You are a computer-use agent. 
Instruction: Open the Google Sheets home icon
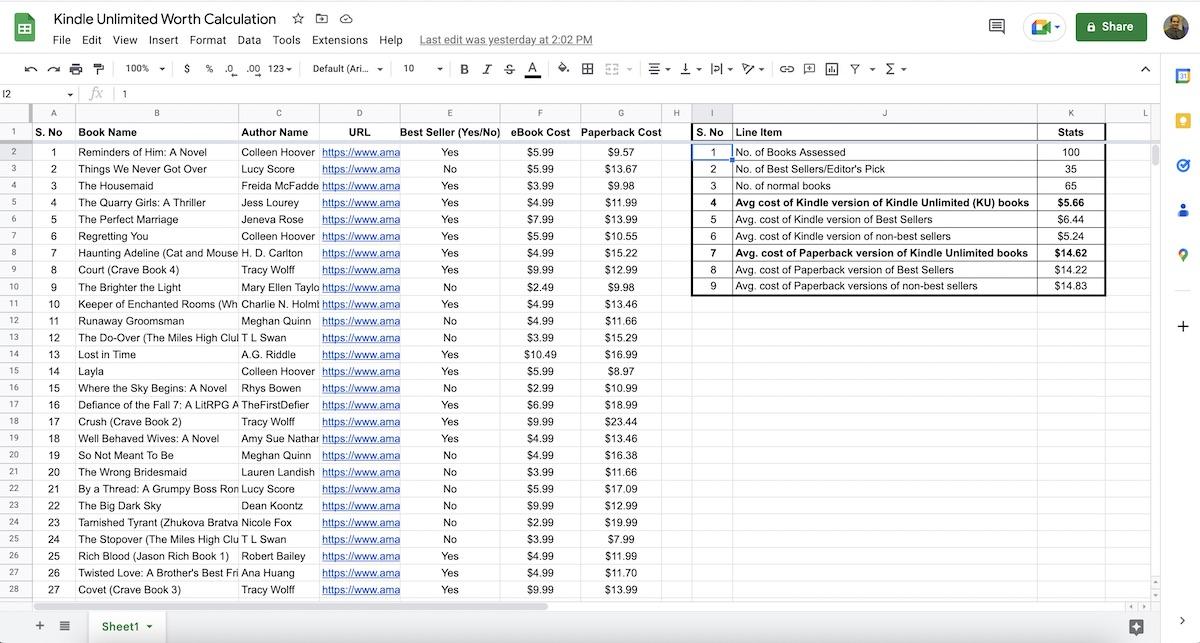25,28
